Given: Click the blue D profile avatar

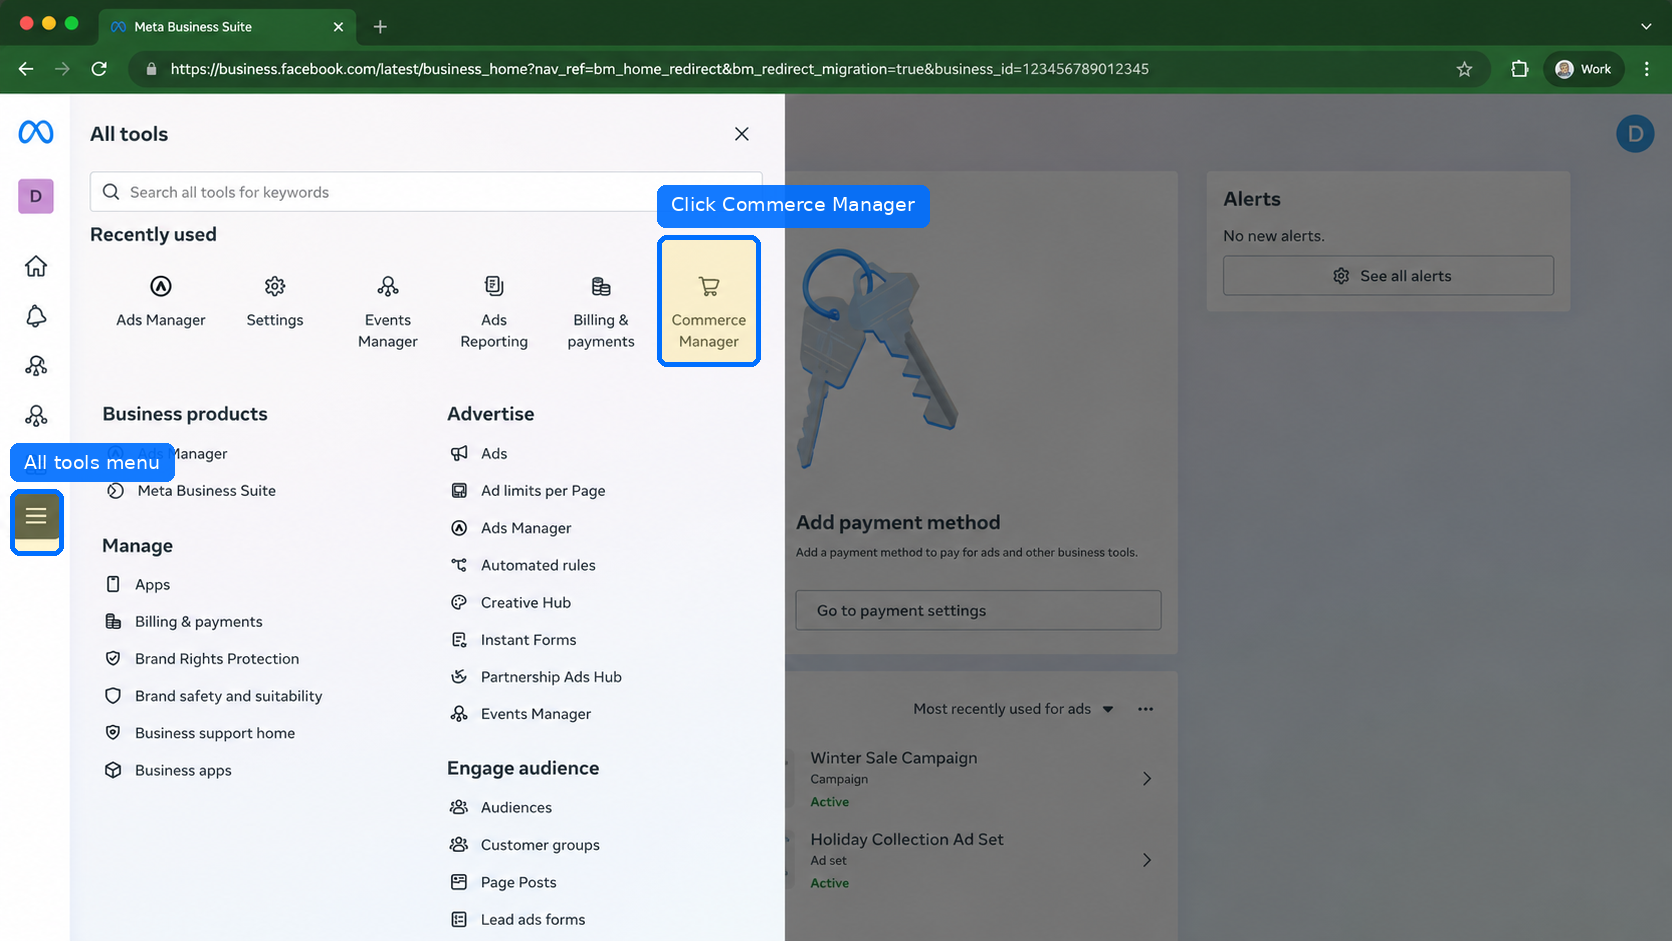Looking at the screenshot, I should pyautogui.click(x=1635, y=134).
